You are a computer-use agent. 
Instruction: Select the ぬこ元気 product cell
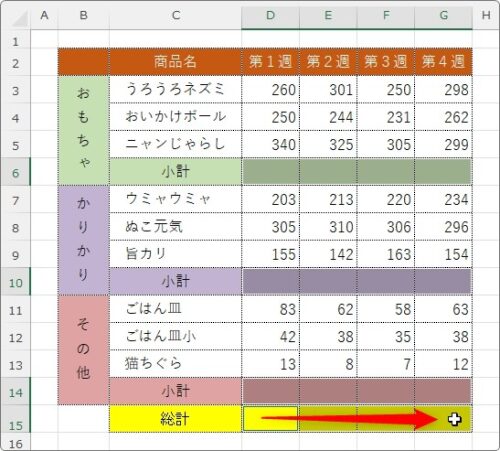pyautogui.click(x=175, y=227)
